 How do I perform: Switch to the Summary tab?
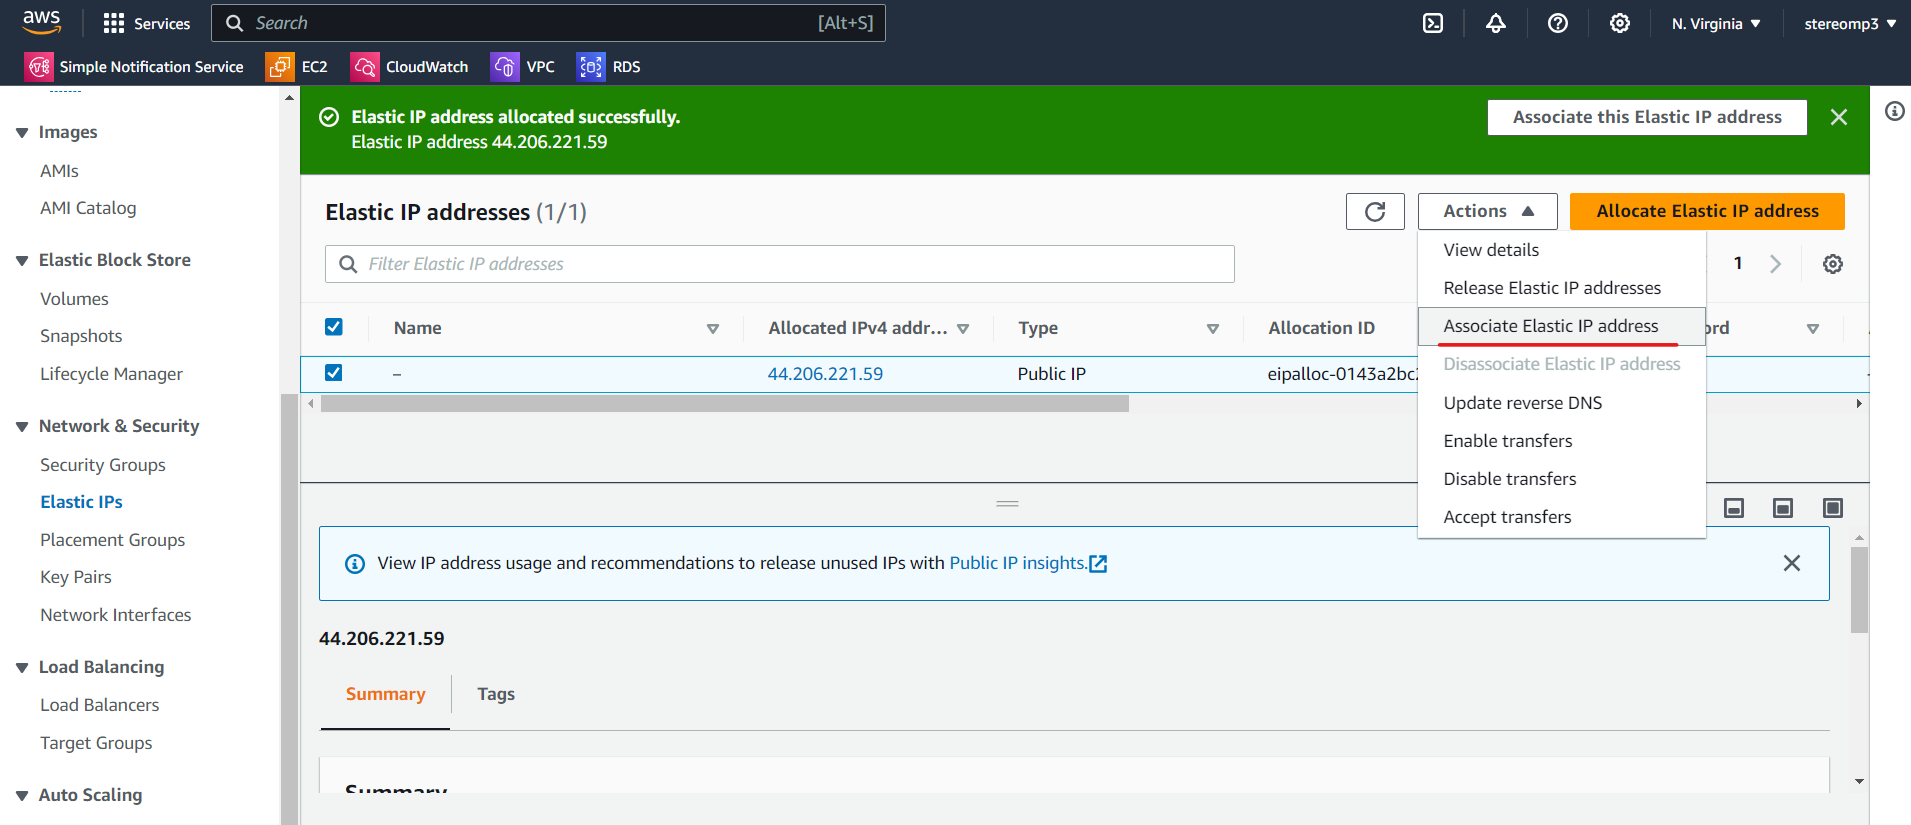(x=385, y=694)
